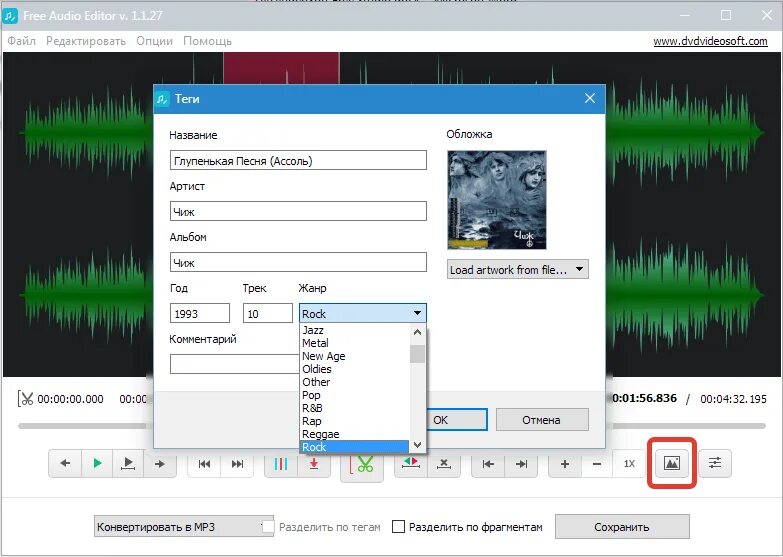783x557 pixels.
Task: Choose Jazz from the genre list
Action: [355, 330]
